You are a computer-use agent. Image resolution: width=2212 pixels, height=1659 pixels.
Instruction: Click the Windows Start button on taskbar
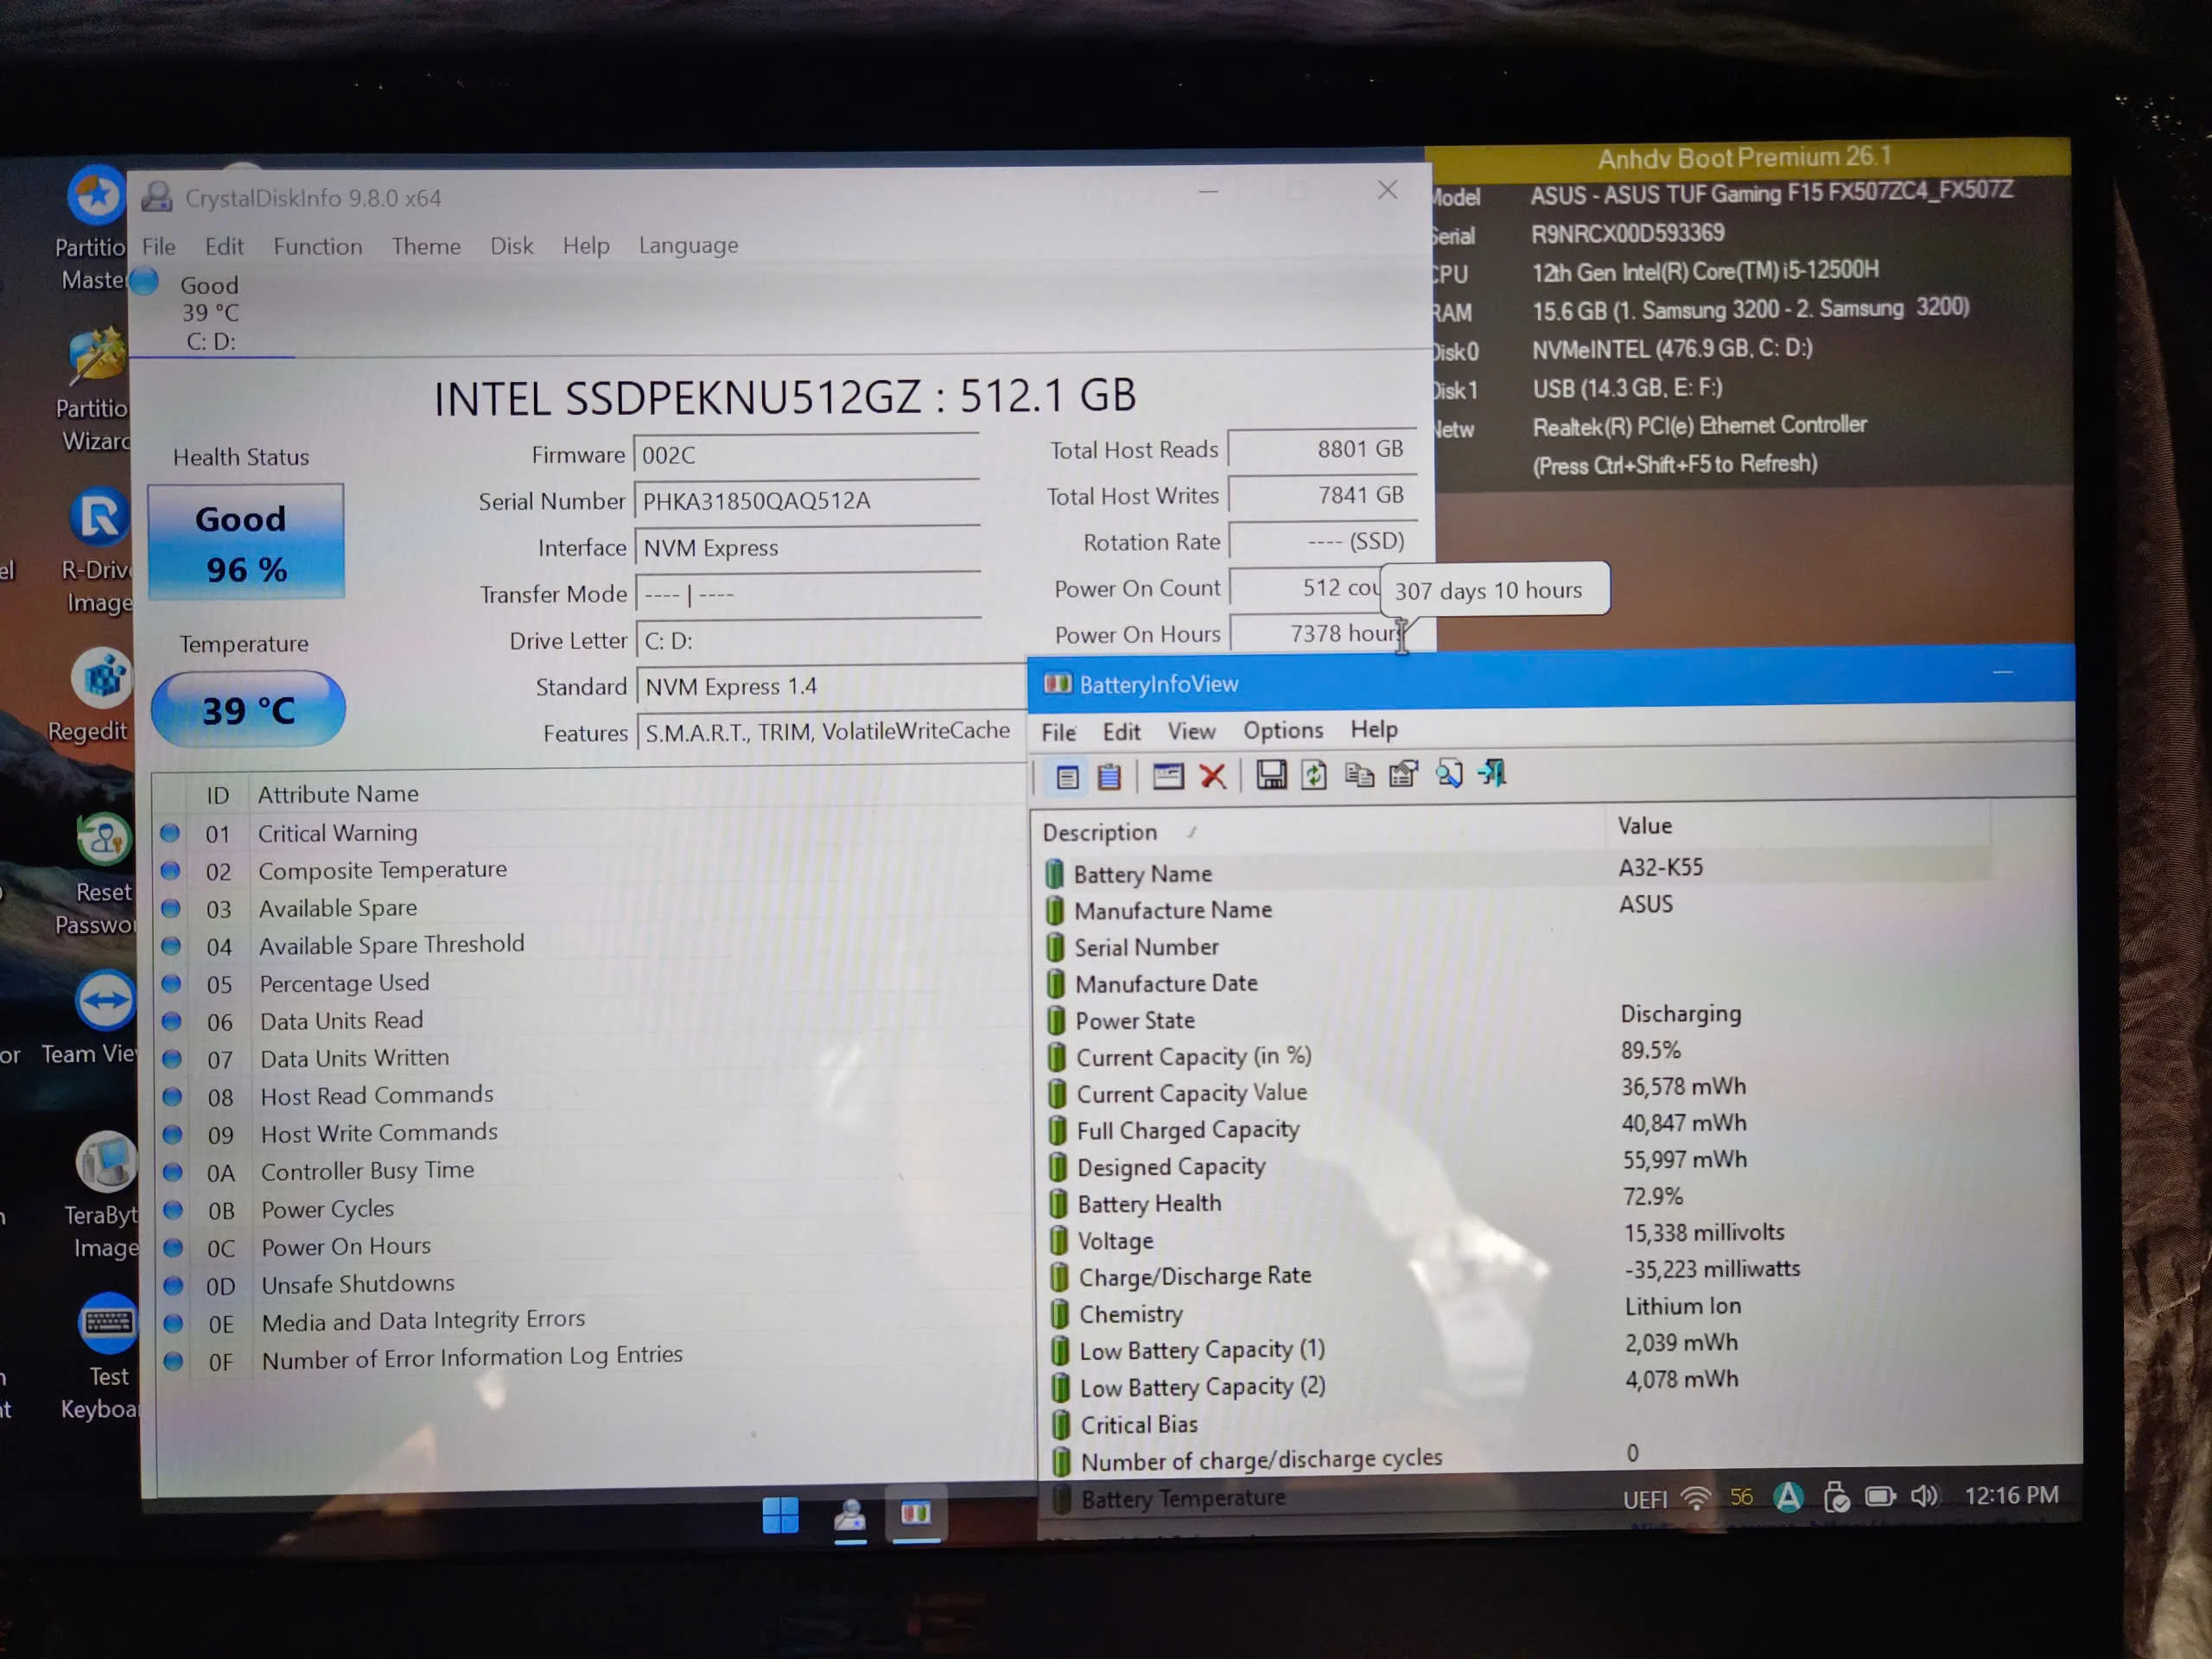click(780, 1515)
